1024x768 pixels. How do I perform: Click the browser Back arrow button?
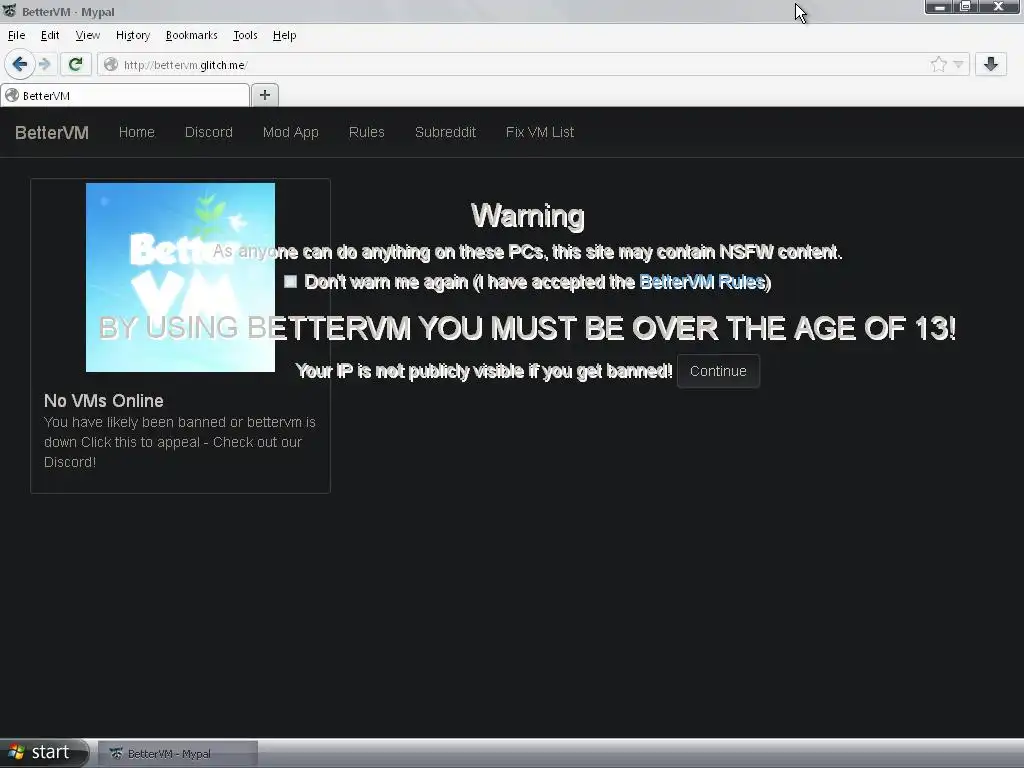(20, 64)
